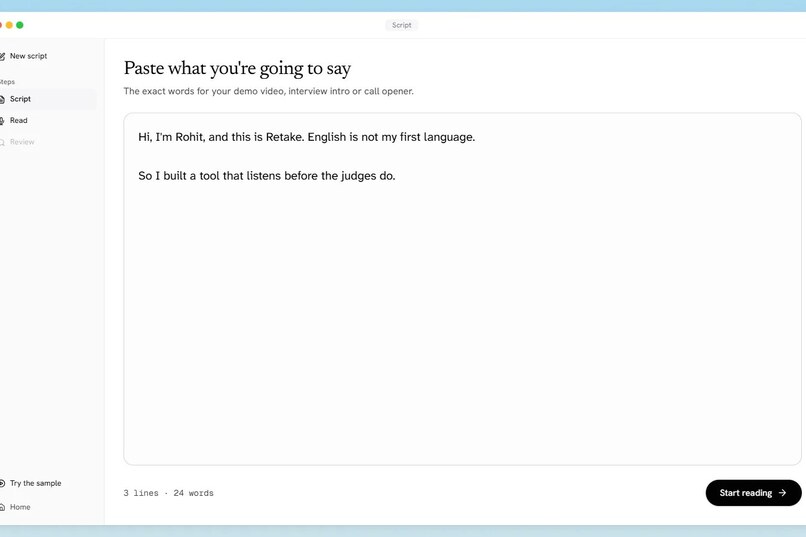Click the New script pencil icon
The image size is (806, 537).
pos(2,56)
